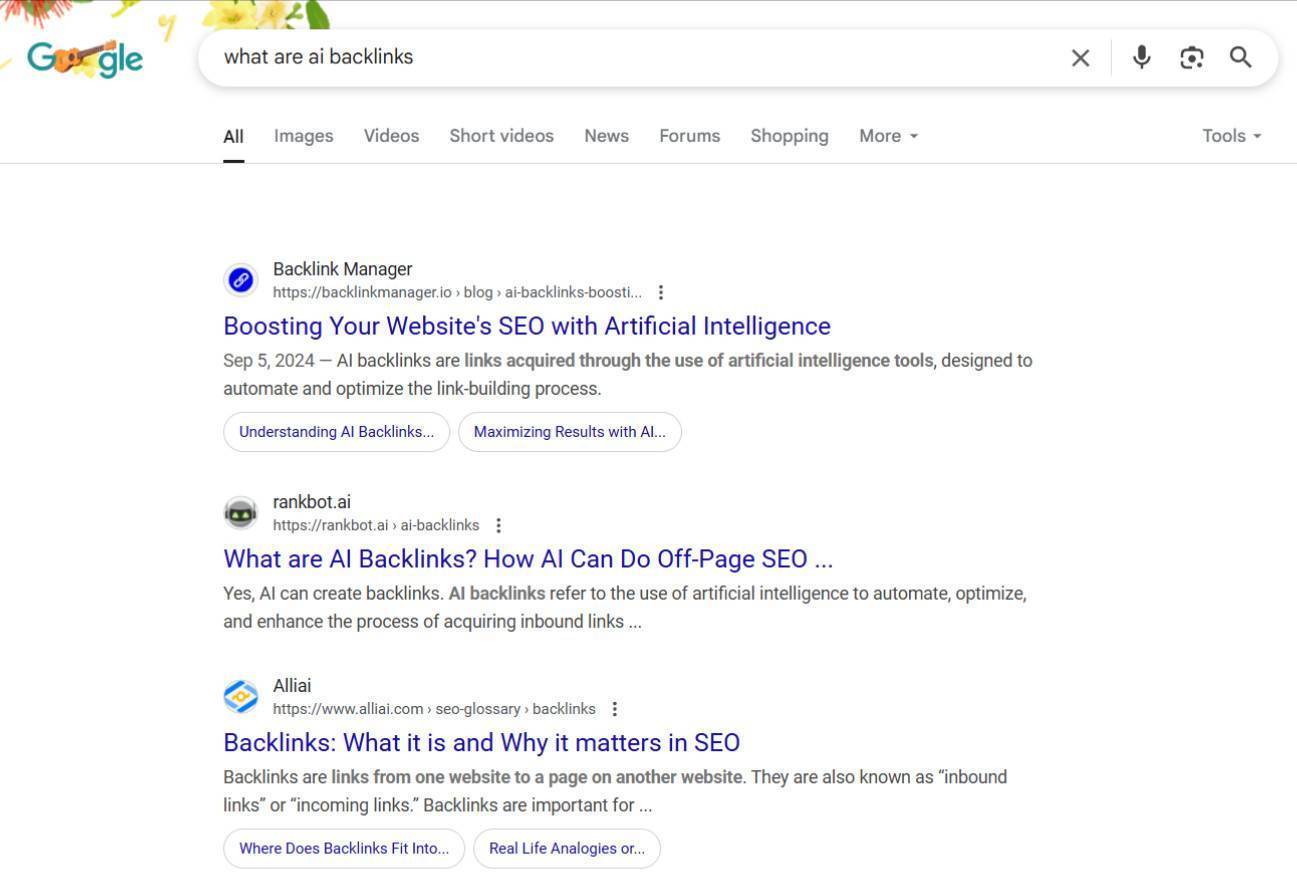This screenshot has height=890, width=1297.
Task: Open the three-dot menu for the Backlink Manager result
Action: 661,292
